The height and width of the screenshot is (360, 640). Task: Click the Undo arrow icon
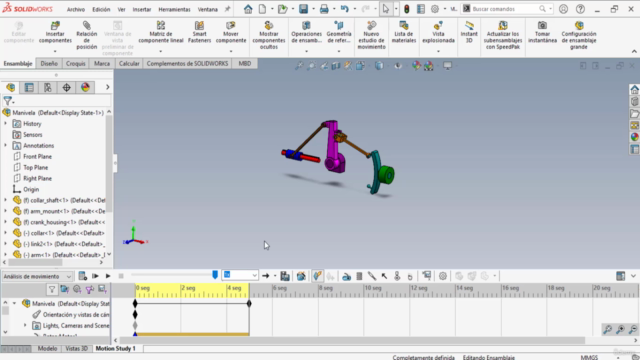[344, 9]
